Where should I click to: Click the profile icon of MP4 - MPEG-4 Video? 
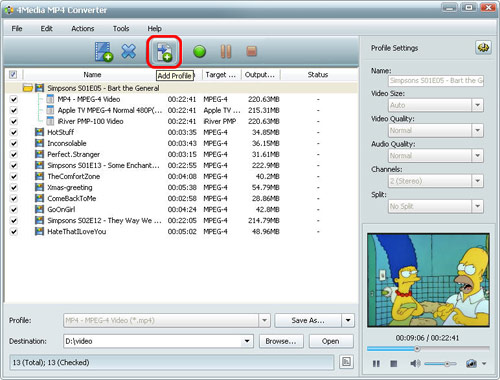(50, 99)
